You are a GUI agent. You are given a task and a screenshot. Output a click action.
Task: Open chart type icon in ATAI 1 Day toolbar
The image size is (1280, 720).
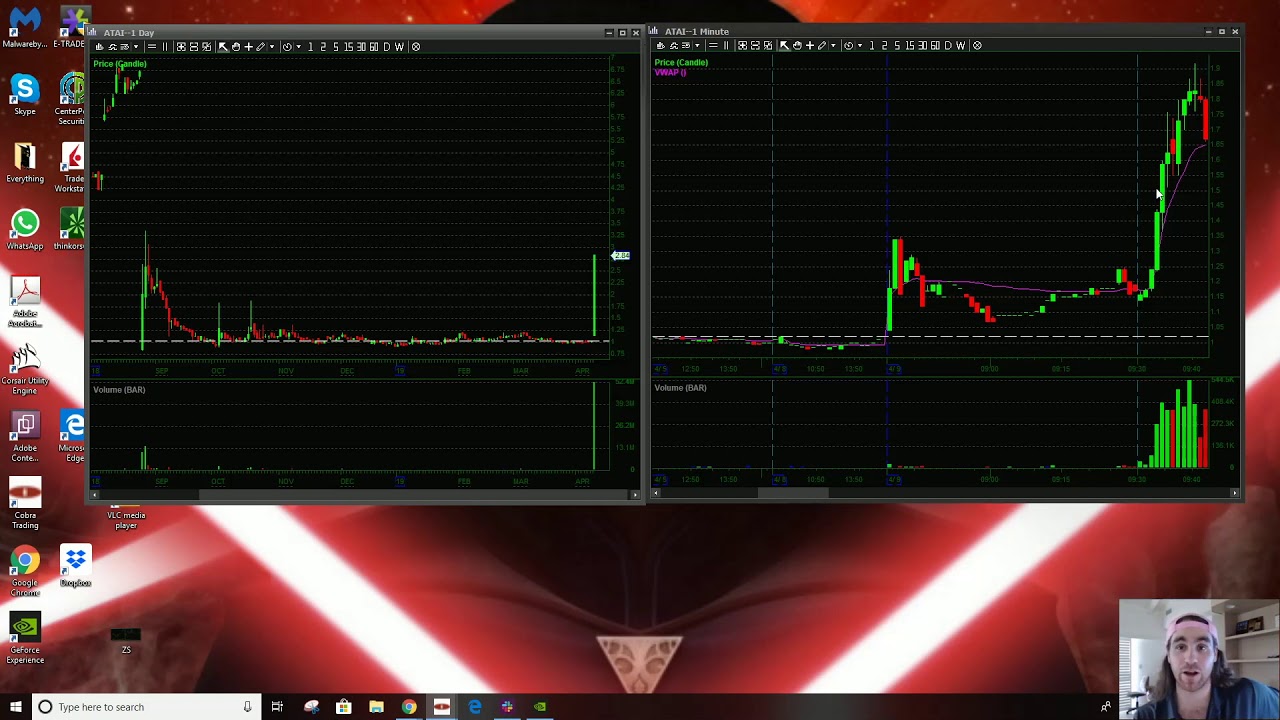pyautogui.click(x=100, y=46)
